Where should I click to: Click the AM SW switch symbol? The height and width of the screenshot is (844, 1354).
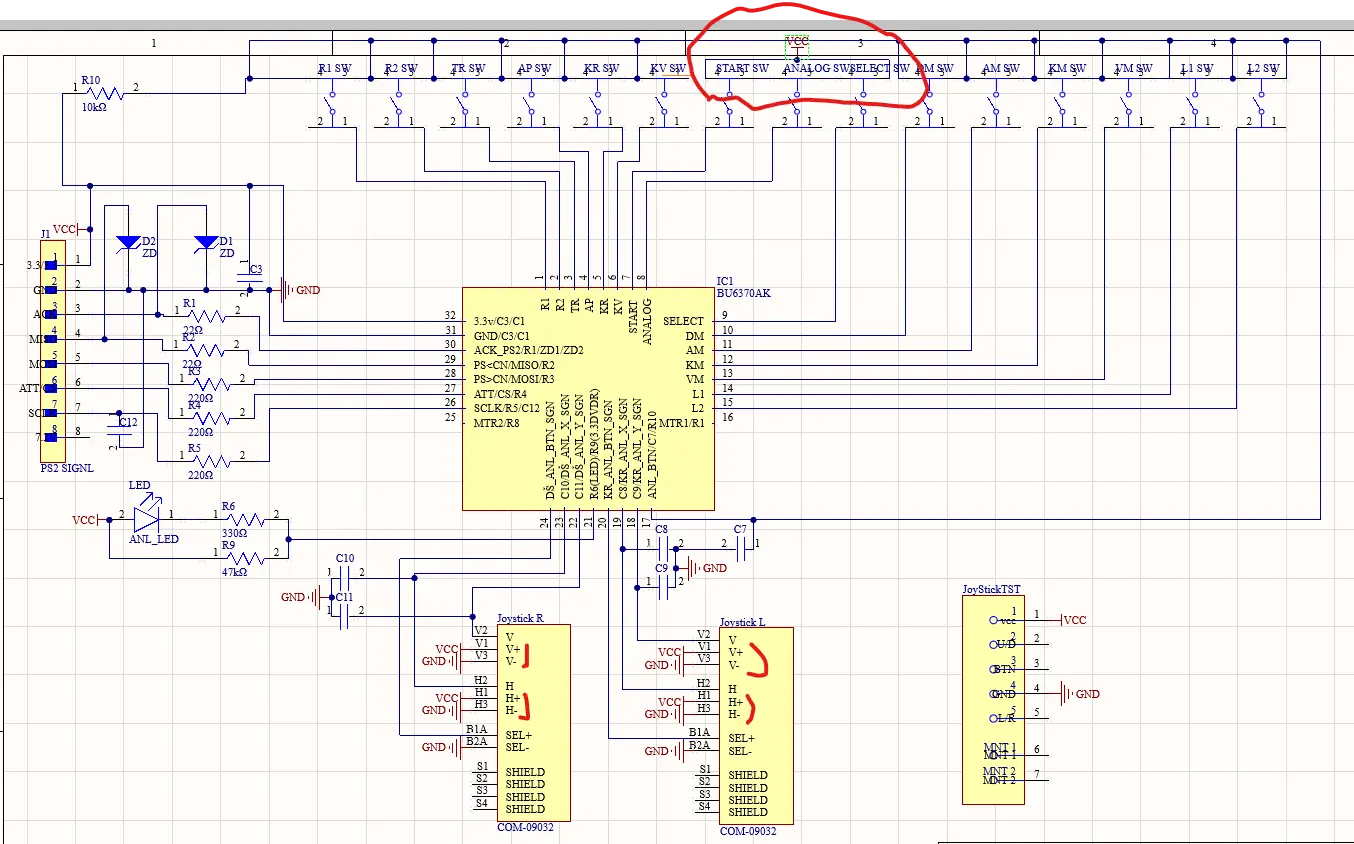pyautogui.click(x=995, y=103)
